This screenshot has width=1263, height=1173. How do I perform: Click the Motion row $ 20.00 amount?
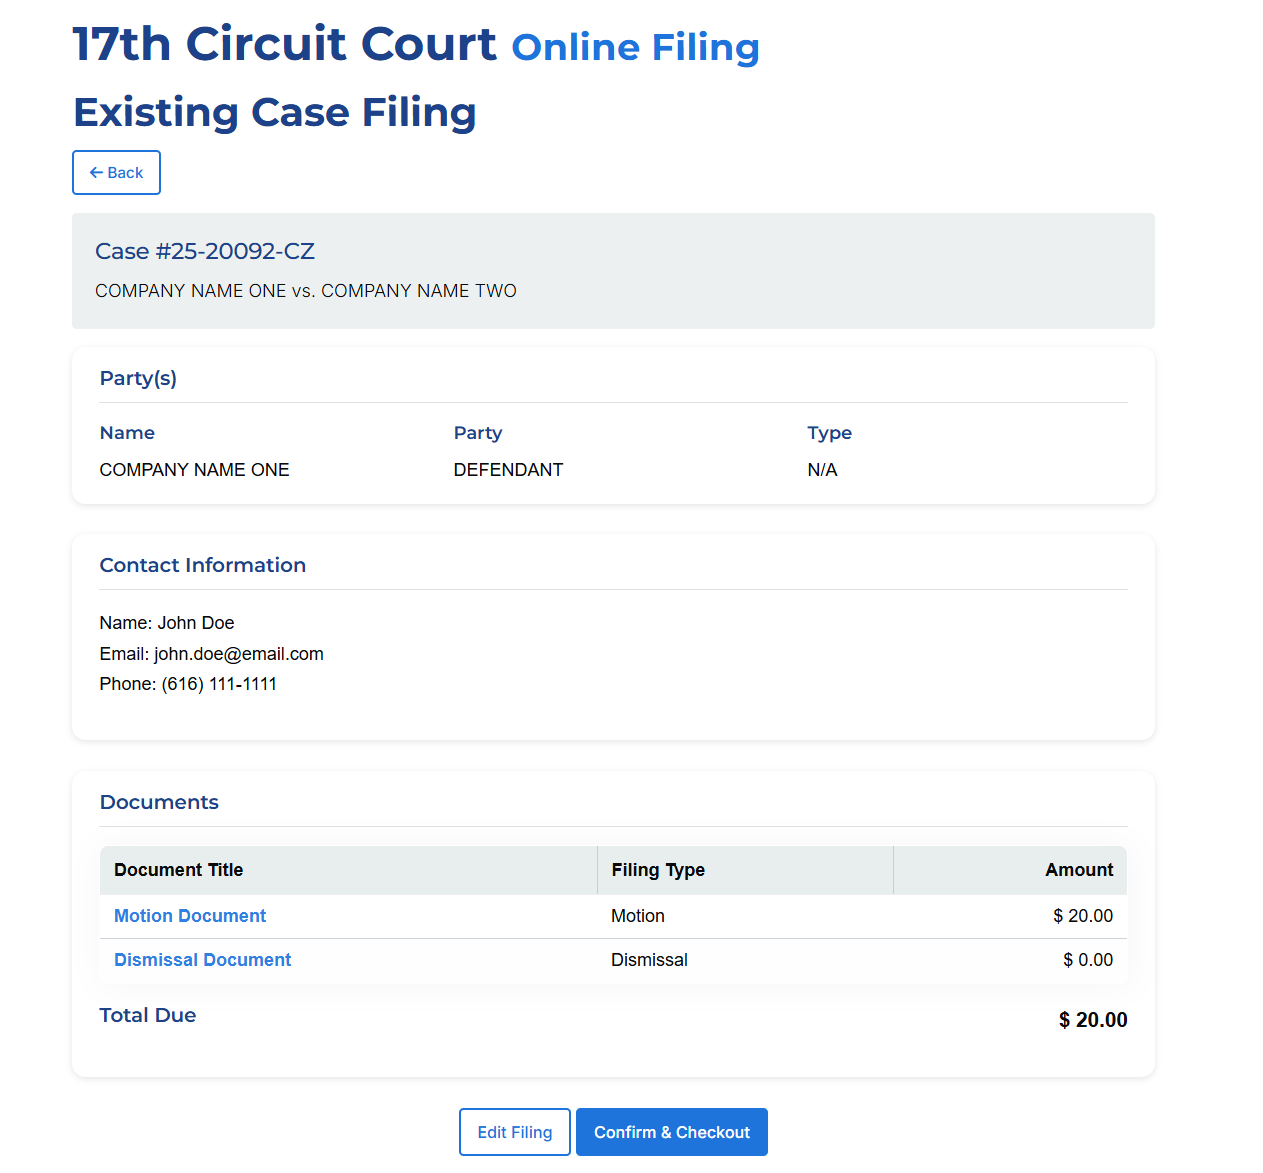(1082, 916)
